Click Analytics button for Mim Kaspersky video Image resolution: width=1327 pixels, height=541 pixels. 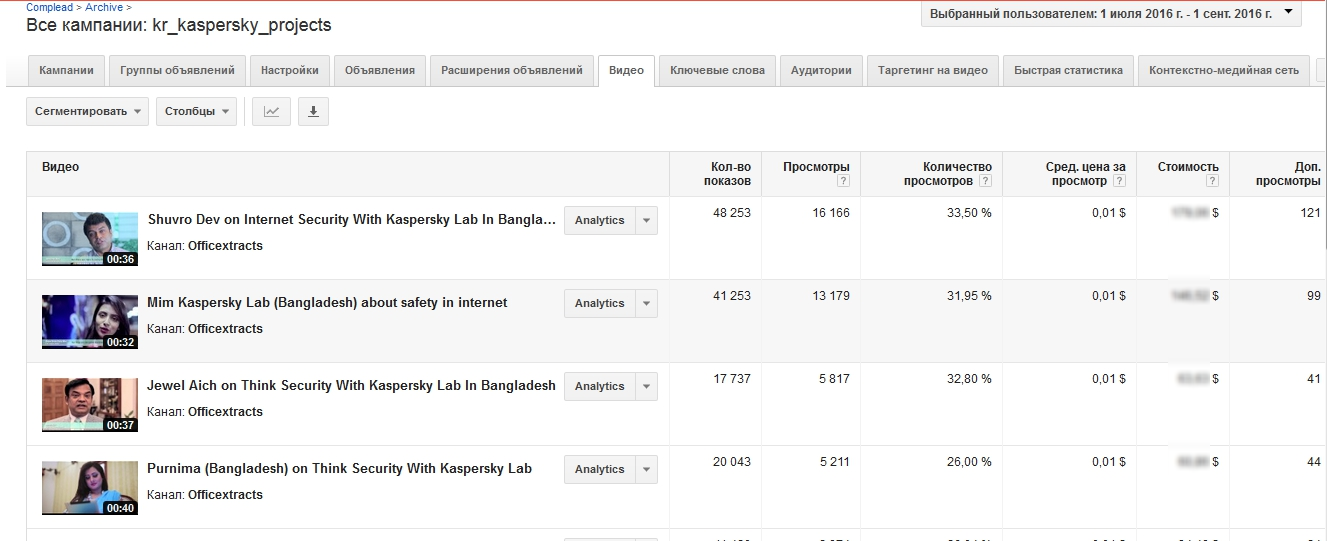pos(599,304)
